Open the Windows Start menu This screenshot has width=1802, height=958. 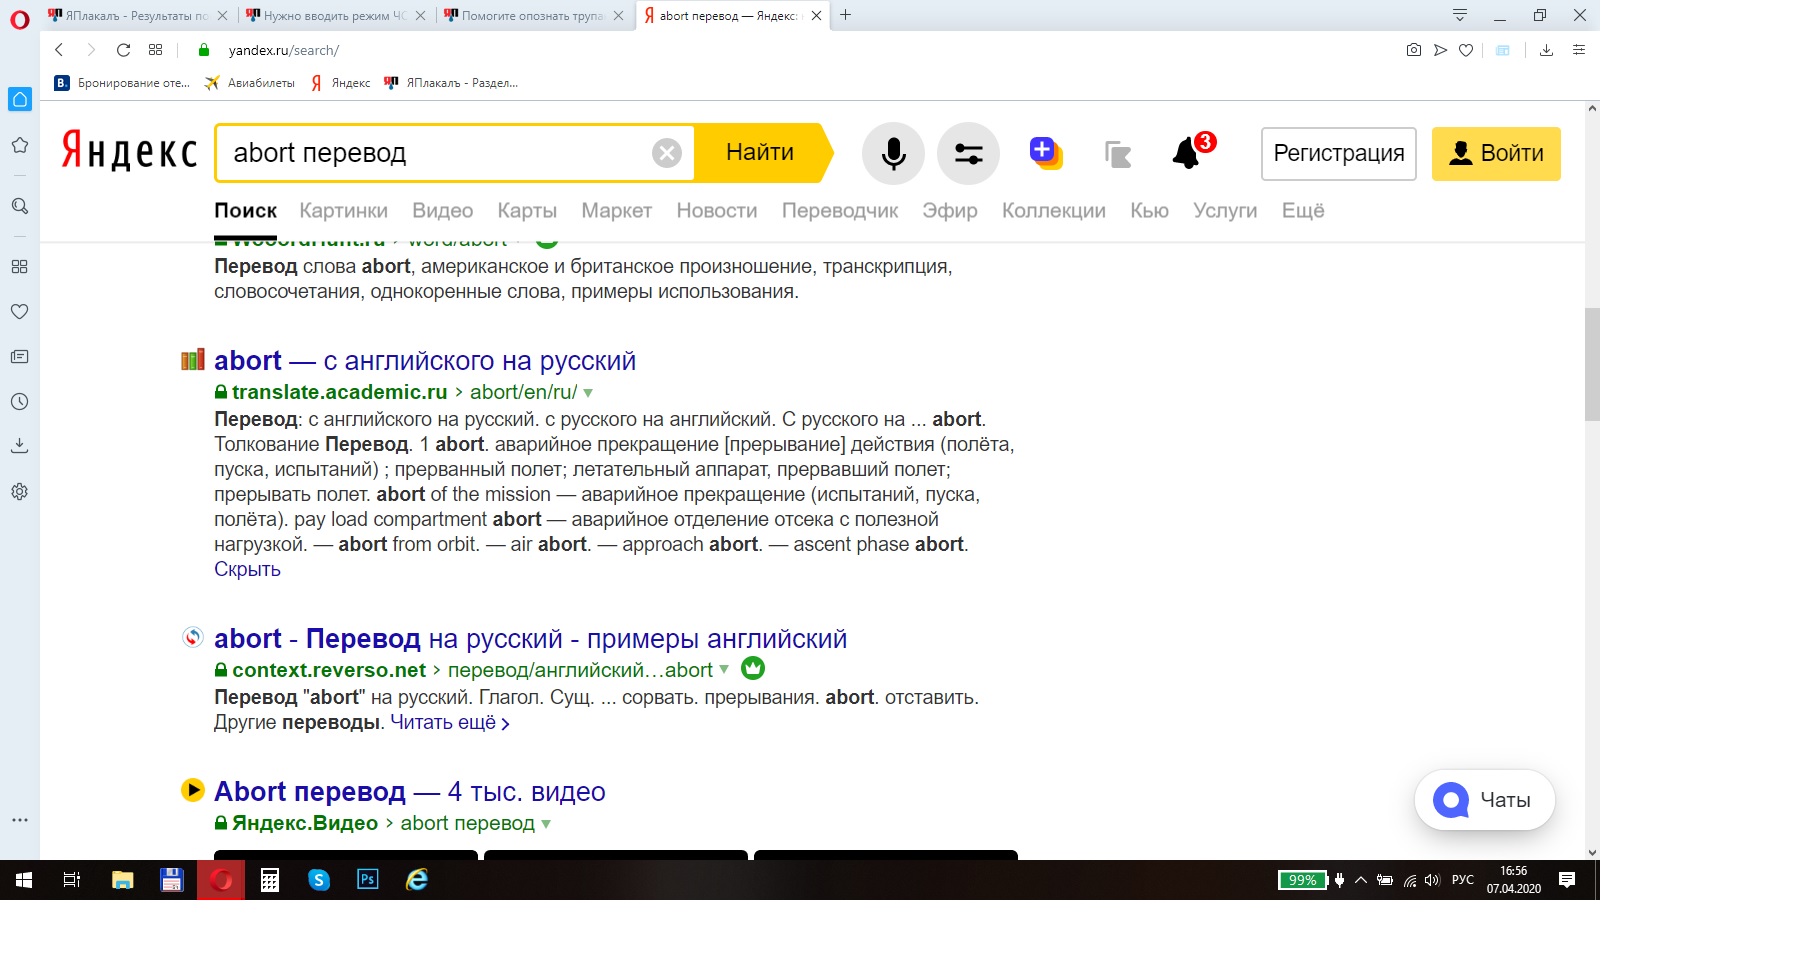(24, 880)
